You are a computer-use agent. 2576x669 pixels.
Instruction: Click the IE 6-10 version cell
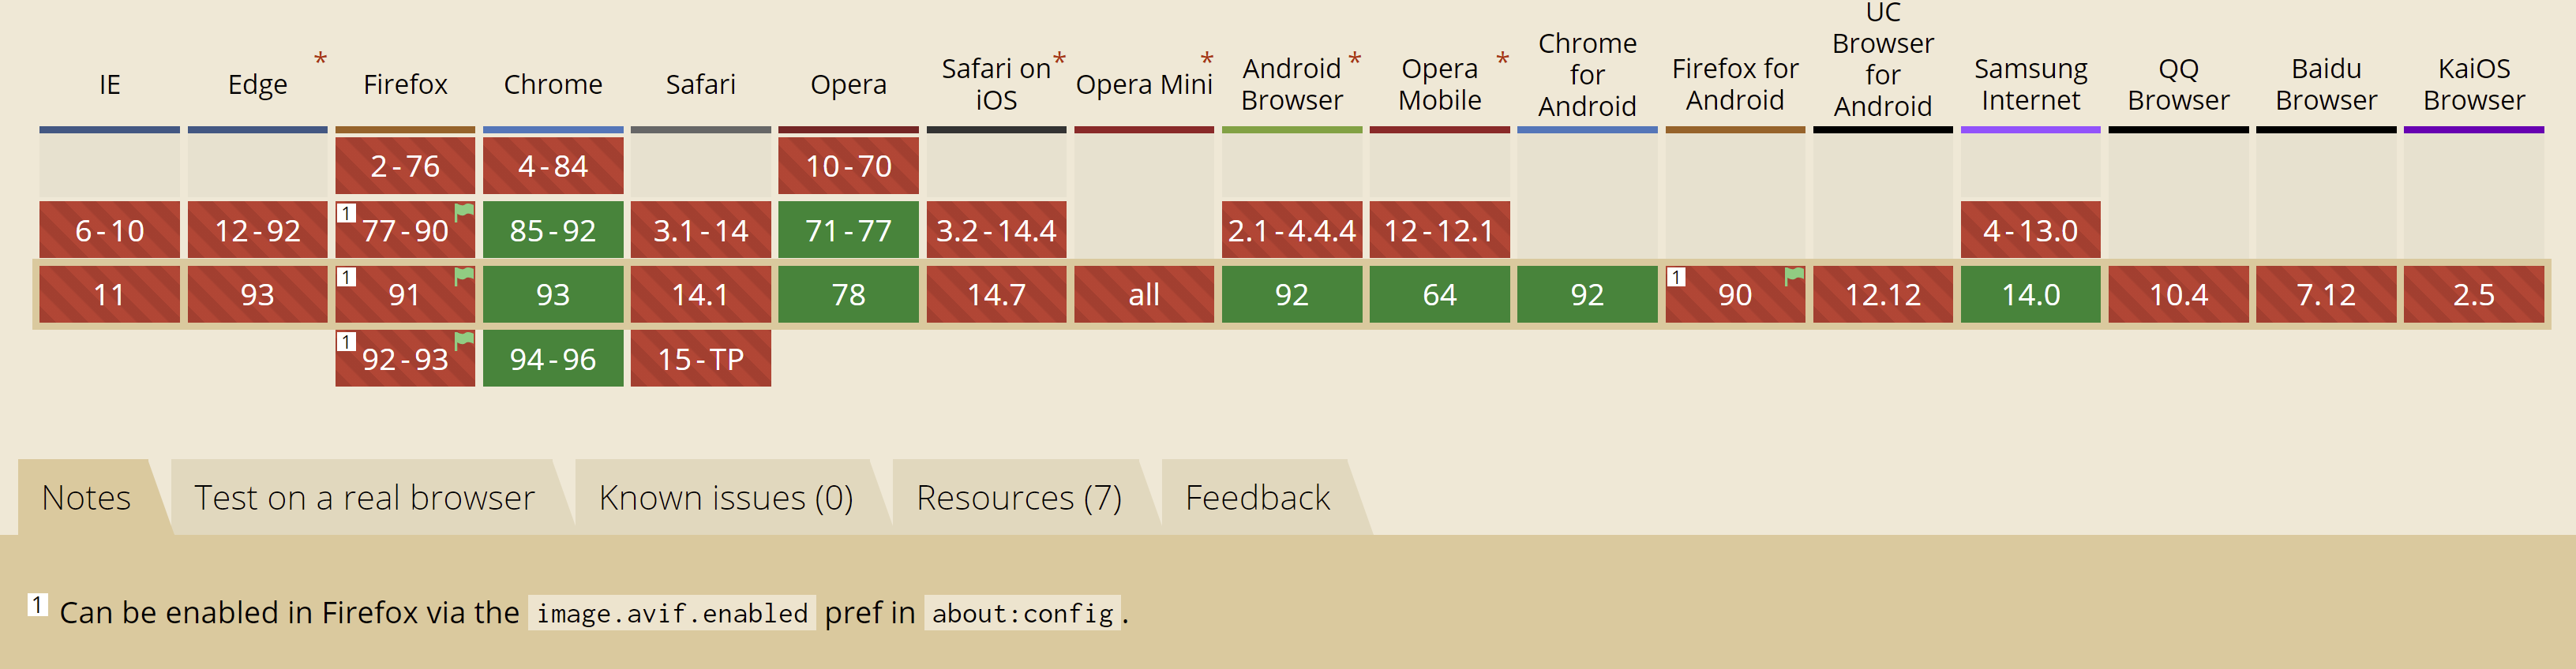[109, 231]
